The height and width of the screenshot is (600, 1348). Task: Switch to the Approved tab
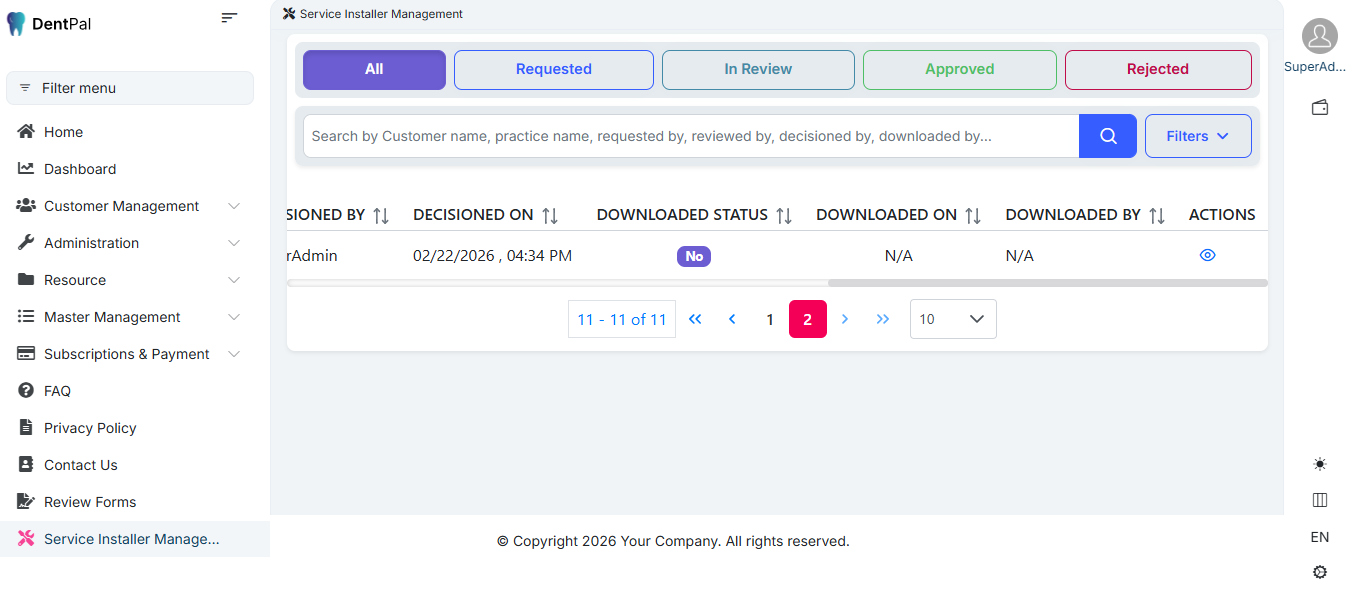[x=959, y=69]
